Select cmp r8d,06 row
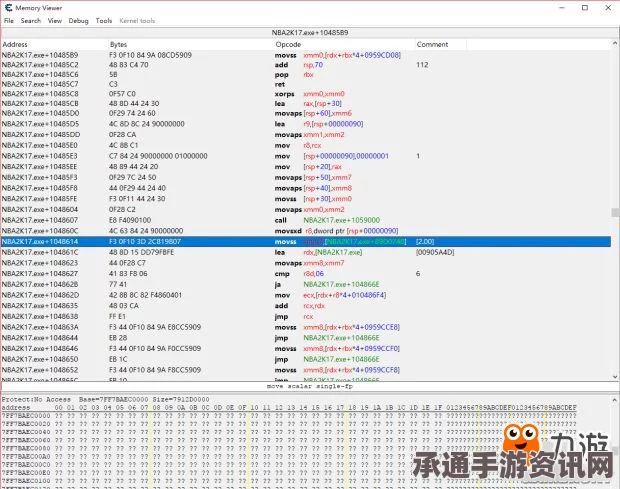Image resolution: width=620 pixels, height=489 pixels. pyautogui.click(x=306, y=274)
